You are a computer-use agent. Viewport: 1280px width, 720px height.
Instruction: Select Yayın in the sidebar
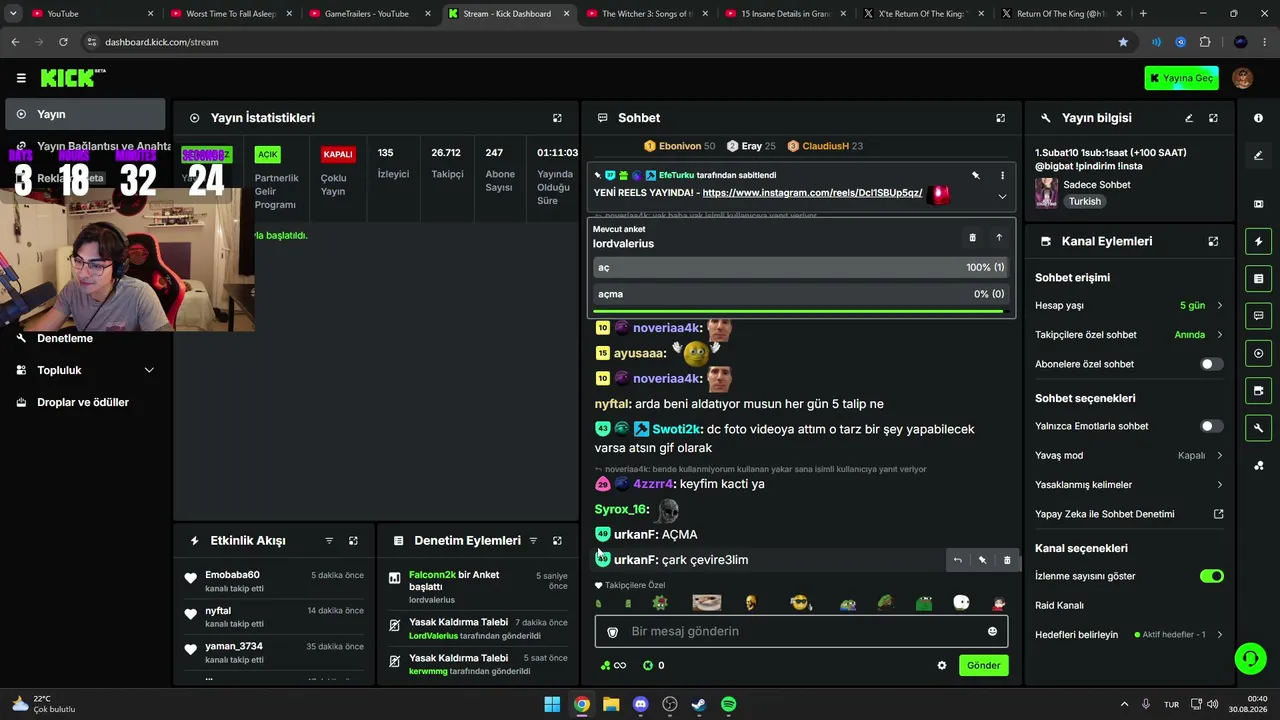click(x=85, y=114)
